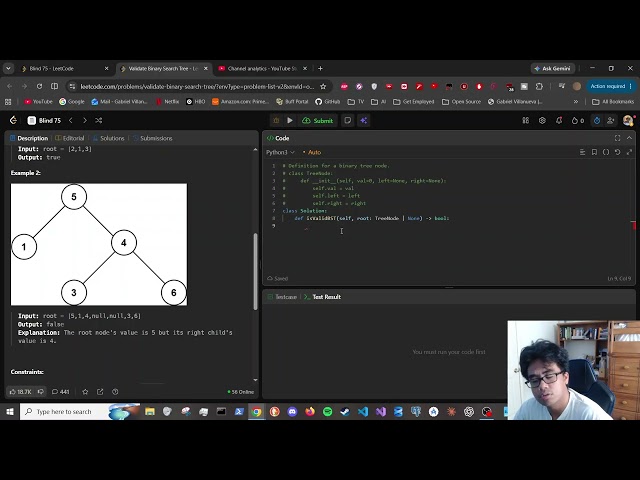This screenshot has height=480, width=640.
Task: Collapse the Code panel chevron
Action: click(629, 138)
